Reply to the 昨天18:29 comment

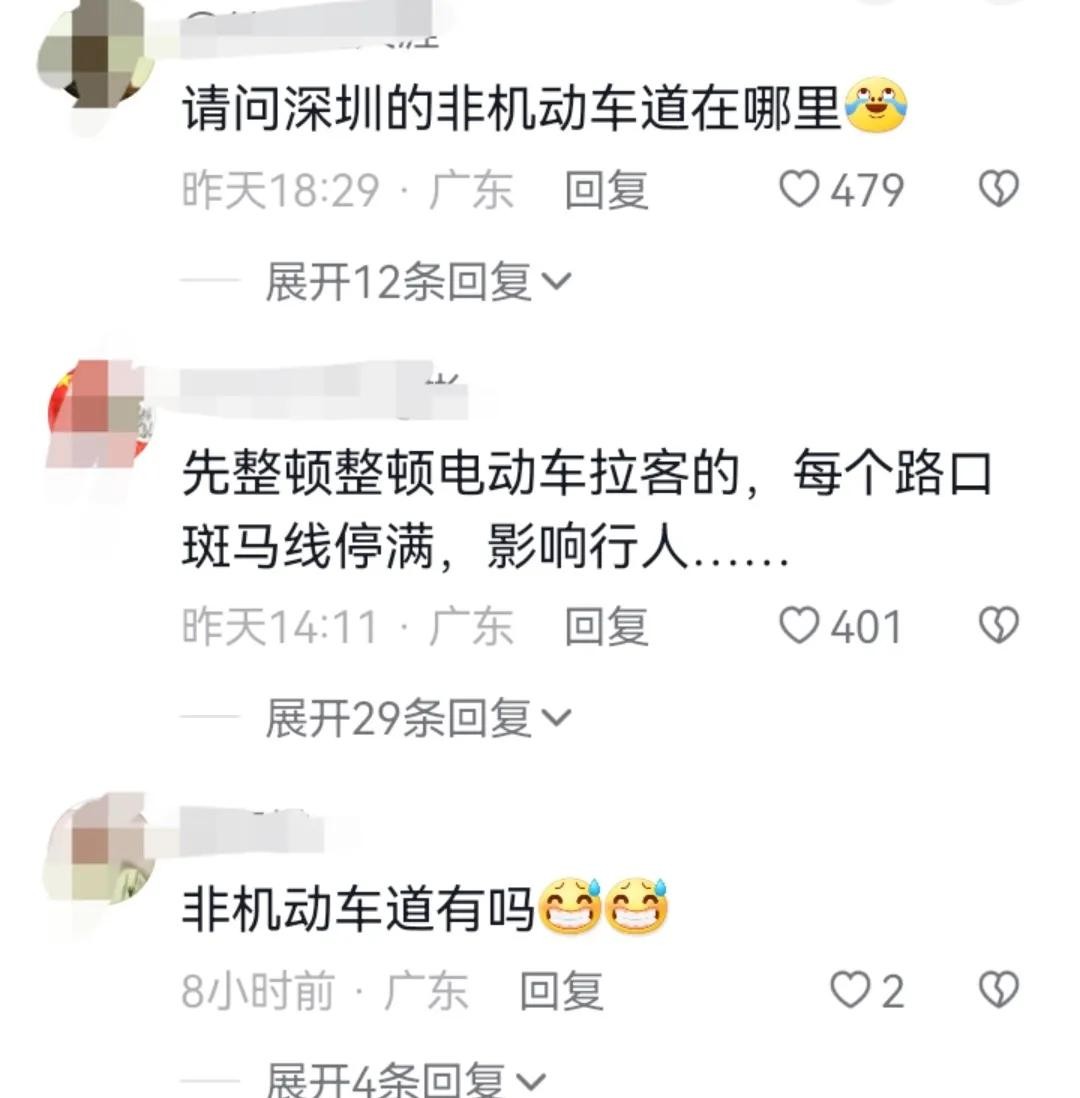click(607, 190)
